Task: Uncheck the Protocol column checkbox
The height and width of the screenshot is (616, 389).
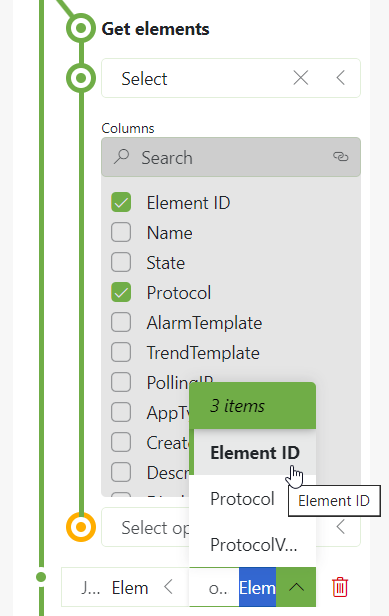Action: pos(121,292)
